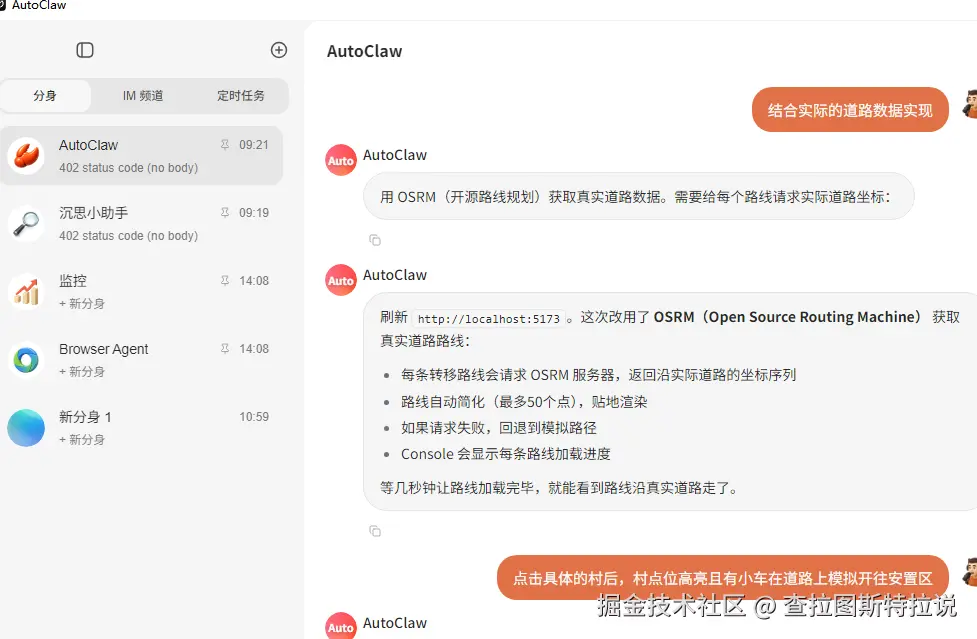The width and height of the screenshot is (977, 639).
Task: Copy the OSRM routing message with copy icon
Action: click(x=375, y=240)
